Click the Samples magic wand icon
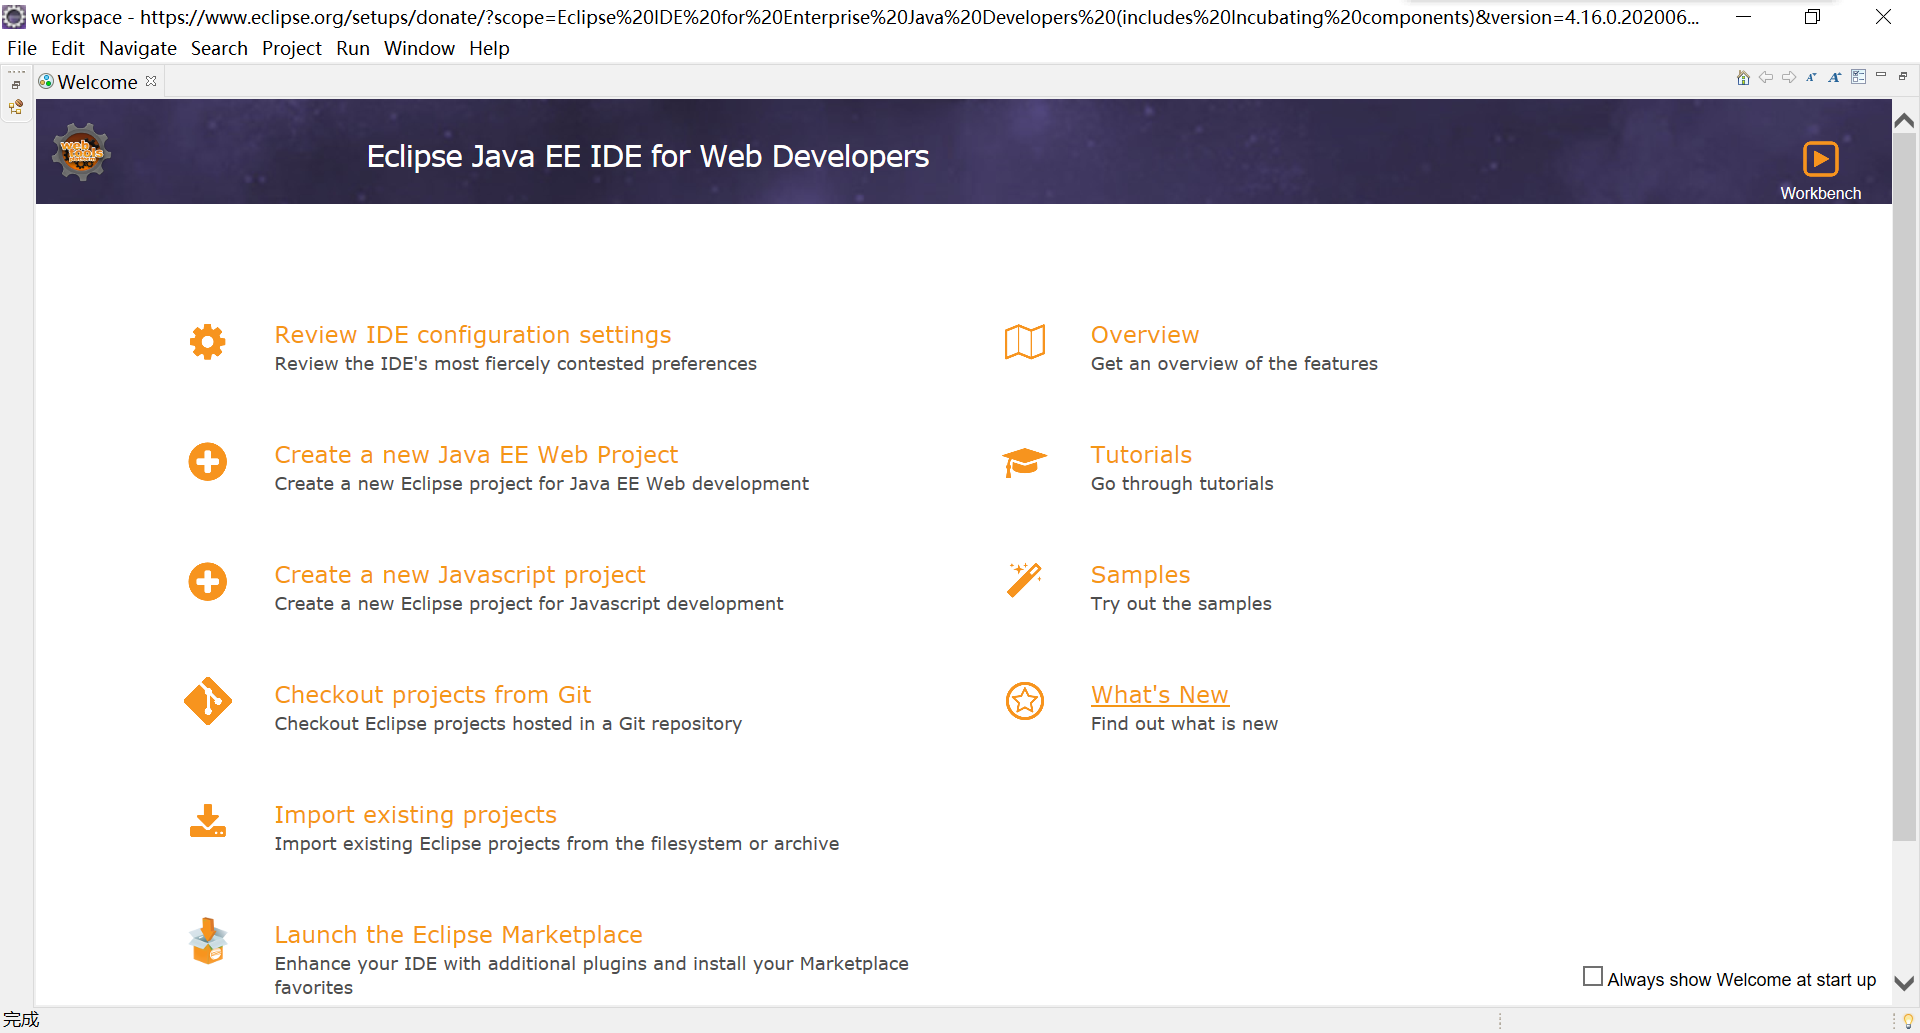 1025,580
